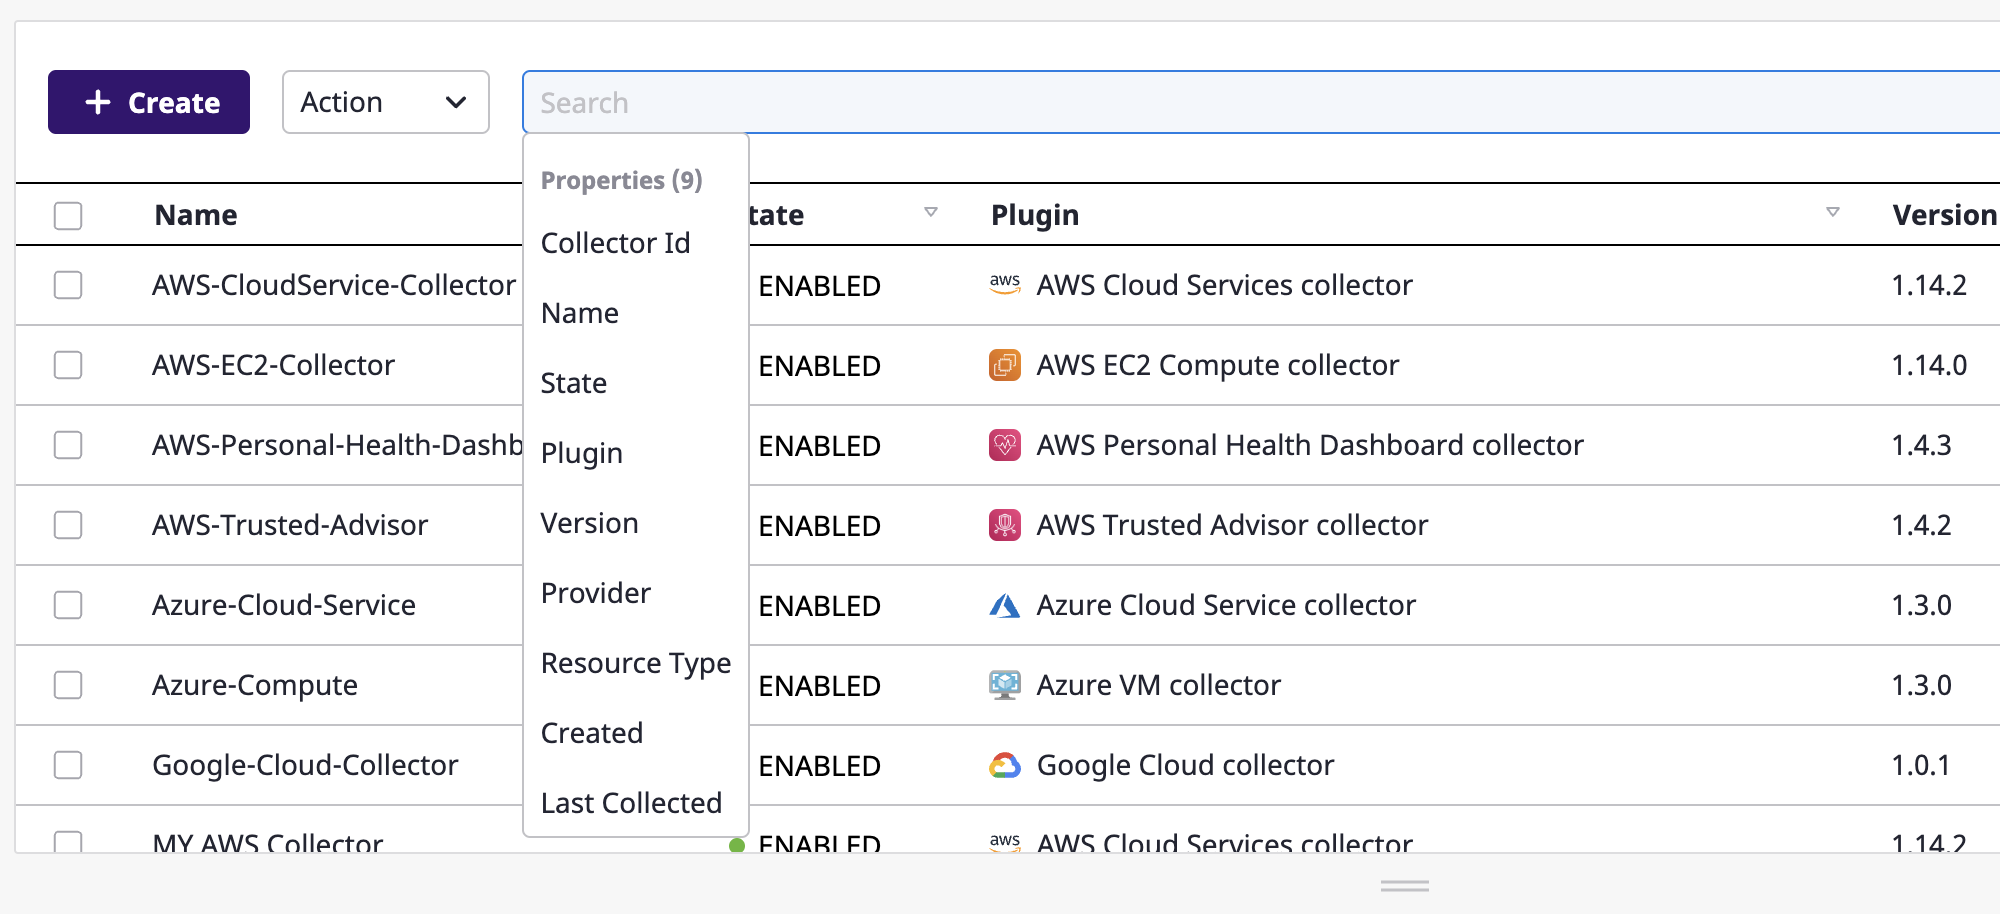Click the Create button
This screenshot has height=914, width=2000.
149,102
